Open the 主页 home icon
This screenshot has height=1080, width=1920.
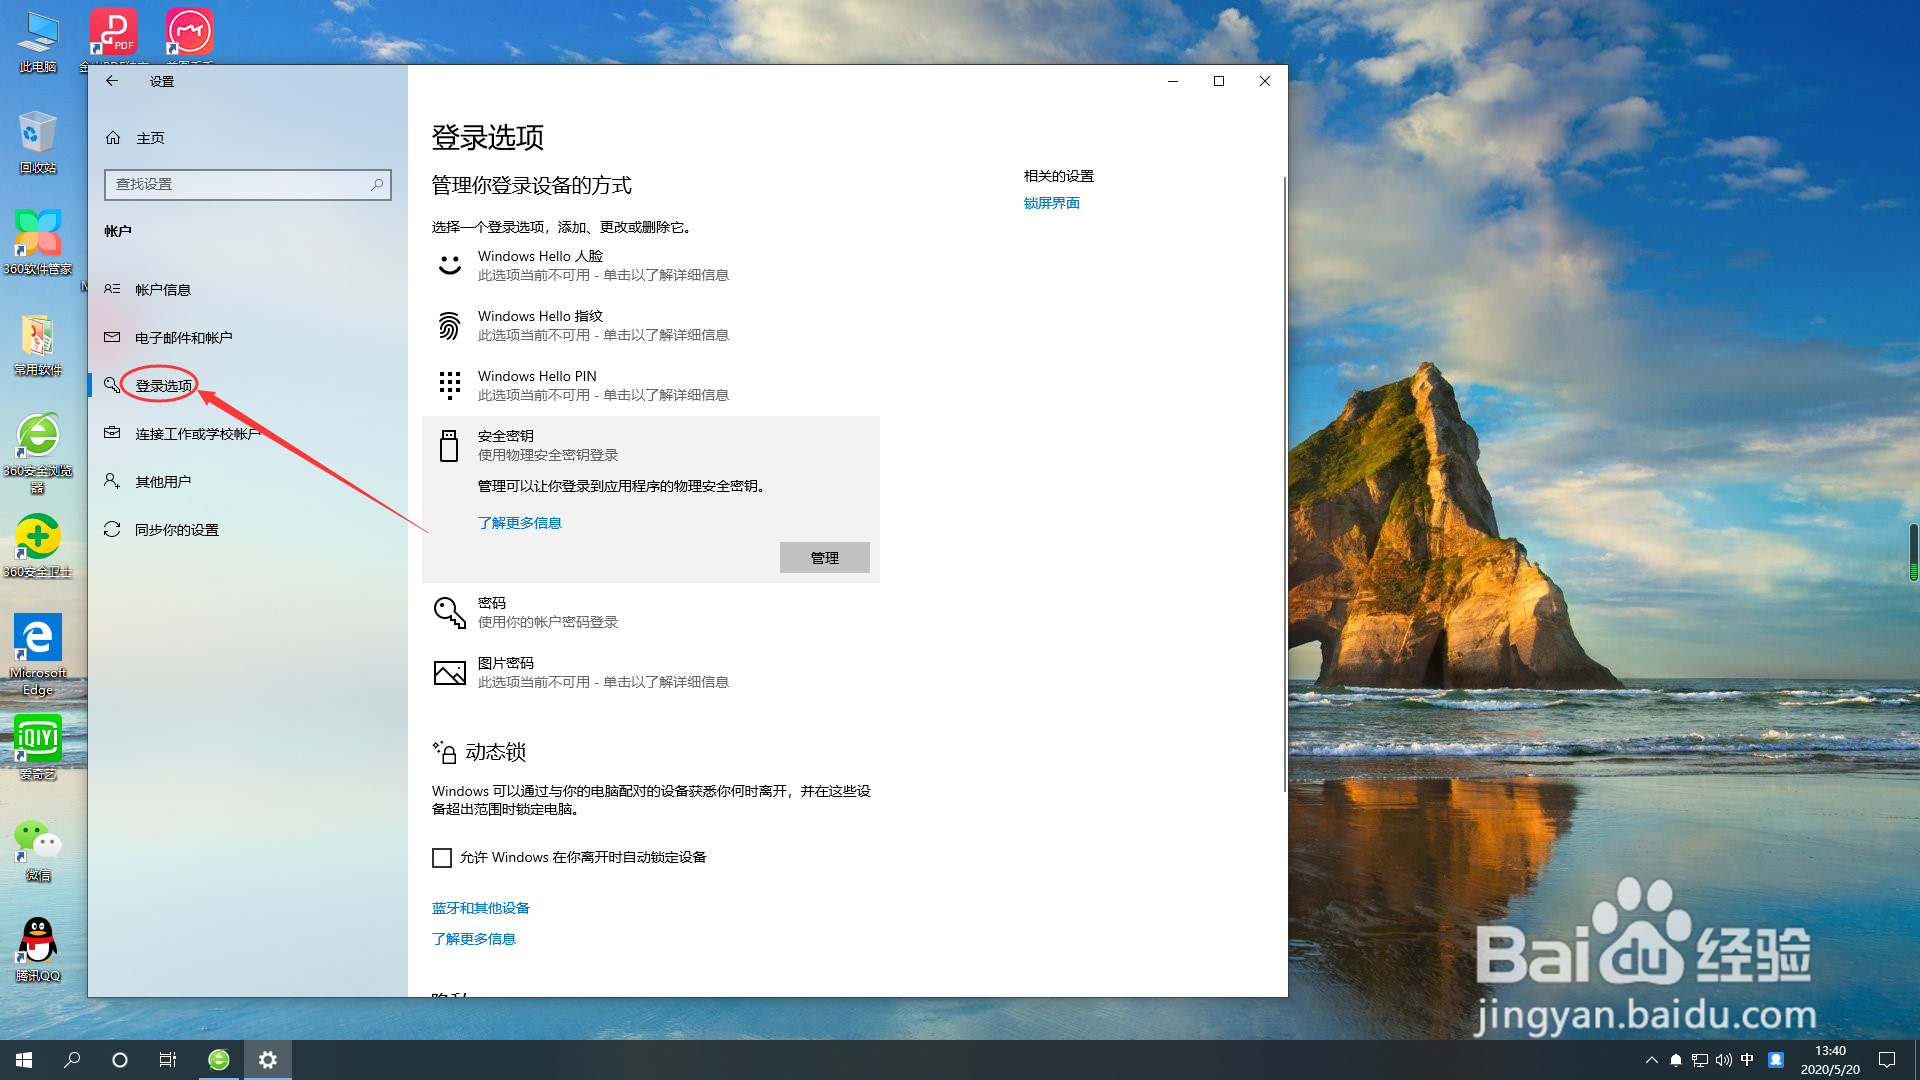pos(113,138)
